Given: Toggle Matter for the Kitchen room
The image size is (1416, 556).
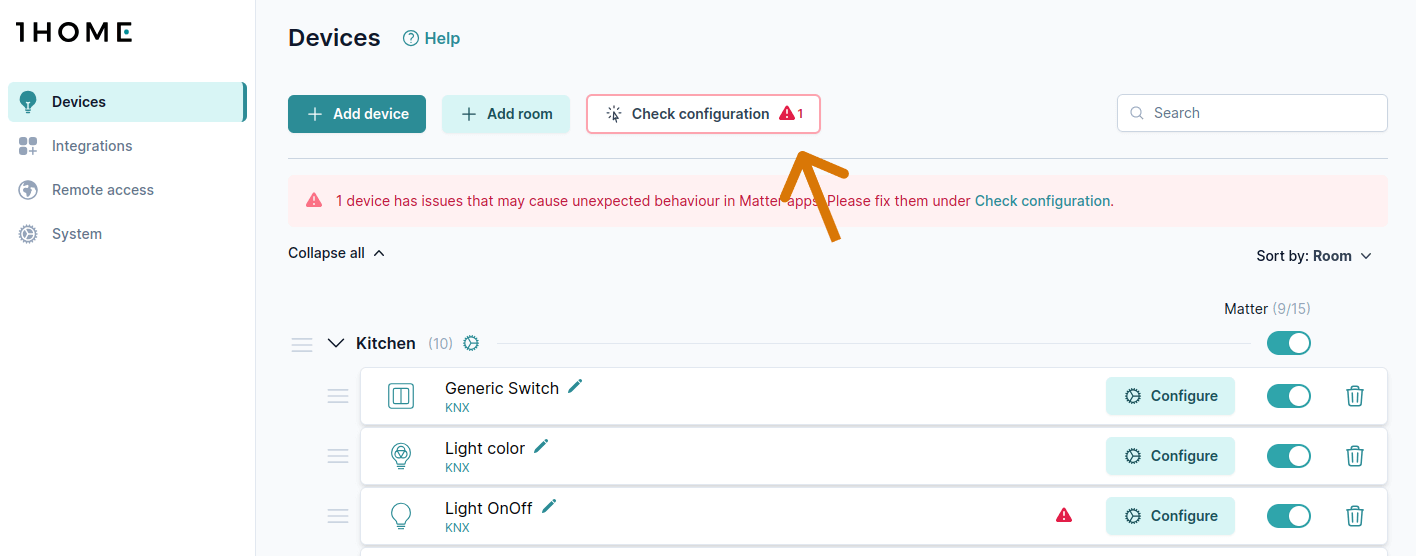Looking at the screenshot, I should point(1288,343).
